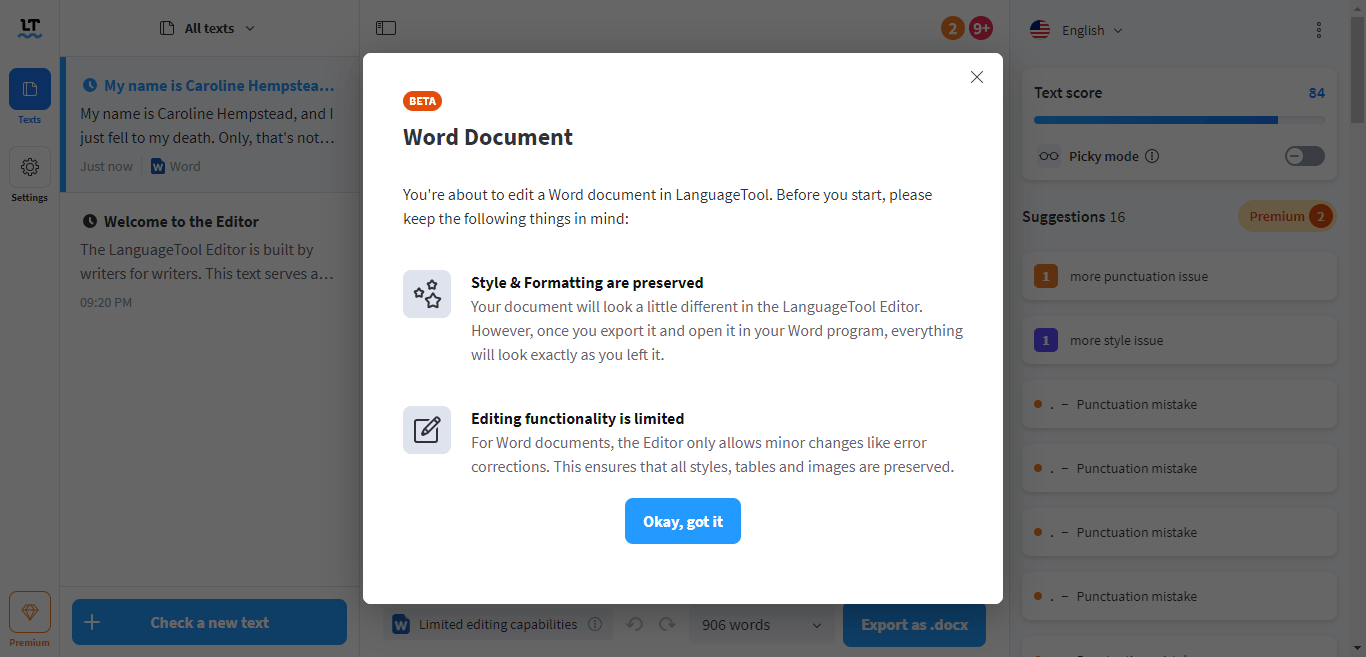The height and width of the screenshot is (657, 1366).
Task: Open the All texts dropdown
Action: pyautogui.click(x=207, y=28)
